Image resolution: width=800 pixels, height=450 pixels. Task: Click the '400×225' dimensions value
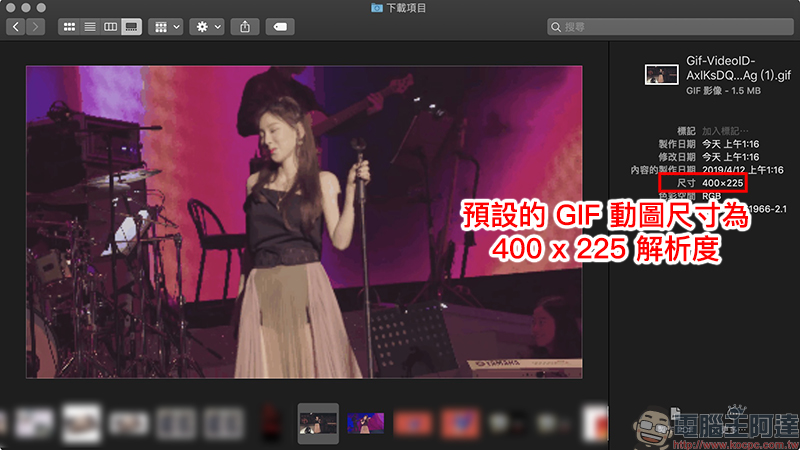(722, 183)
